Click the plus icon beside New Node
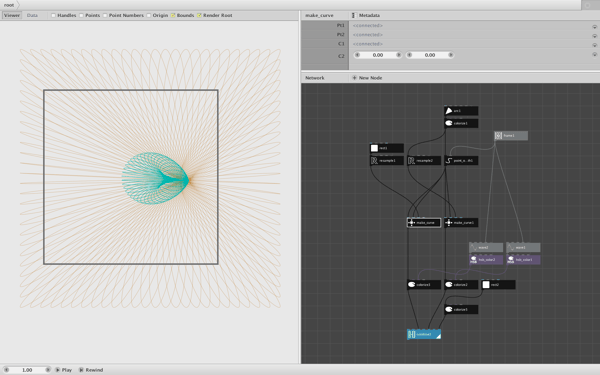The height and width of the screenshot is (375, 600). [x=354, y=78]
